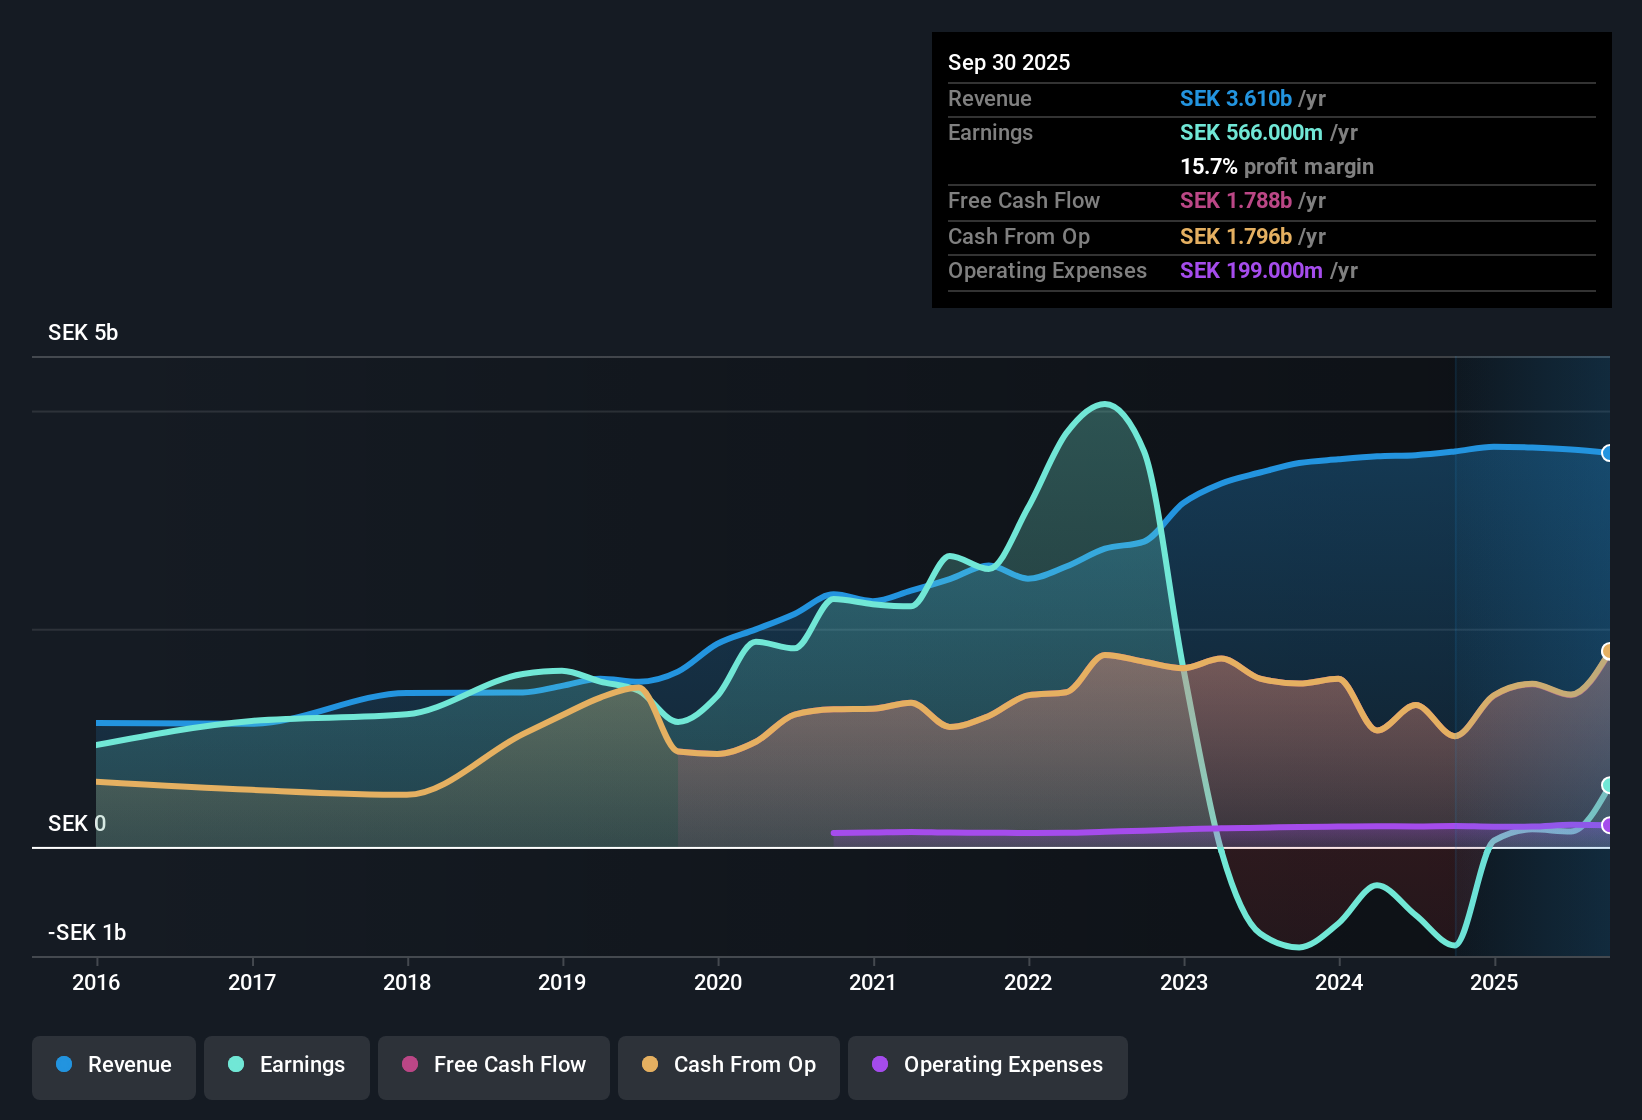
Task: Click the SEK 566.000m earnings value
Action: (x=1251, y=133)
